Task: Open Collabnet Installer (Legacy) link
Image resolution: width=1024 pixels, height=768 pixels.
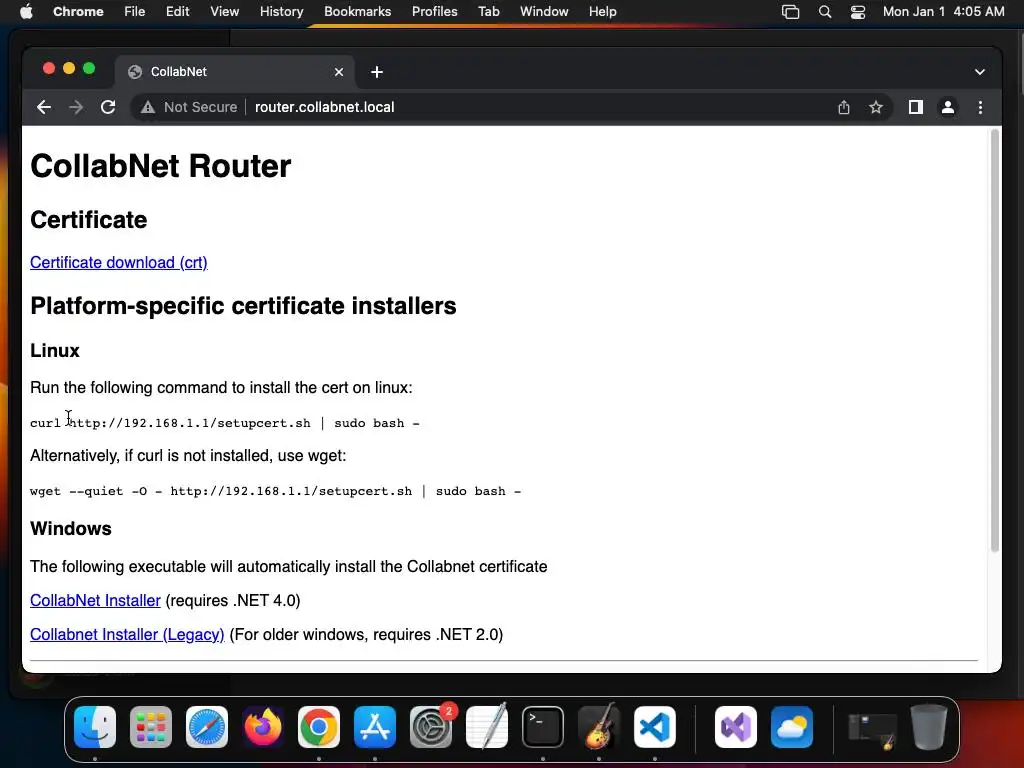Action: point(127,635)
